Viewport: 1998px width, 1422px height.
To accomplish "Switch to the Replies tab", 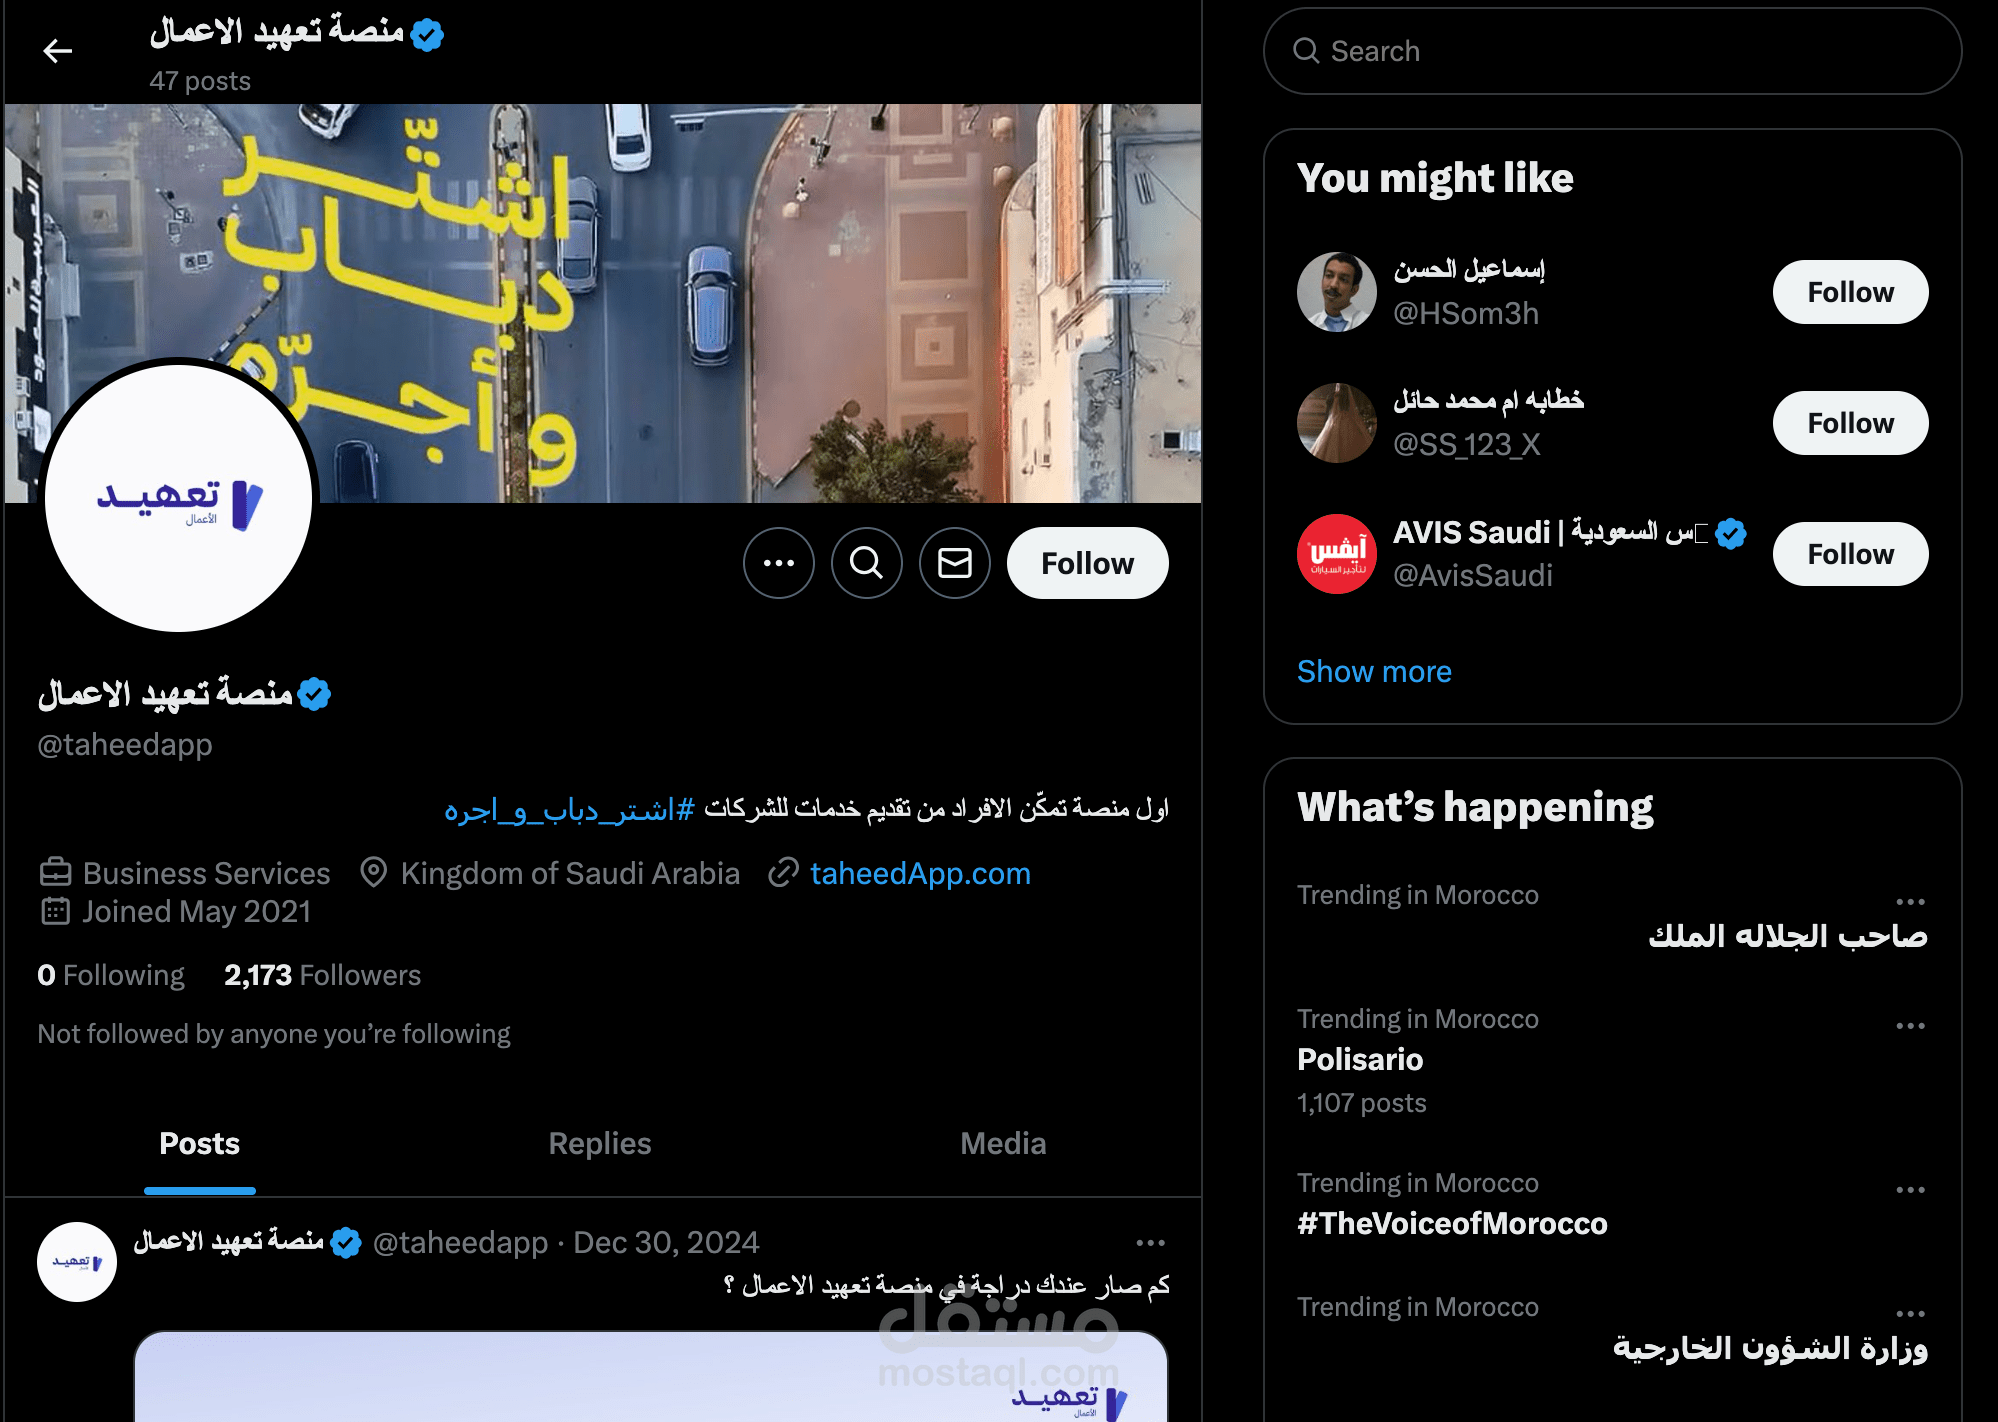I will click(x=600, y=1143).
